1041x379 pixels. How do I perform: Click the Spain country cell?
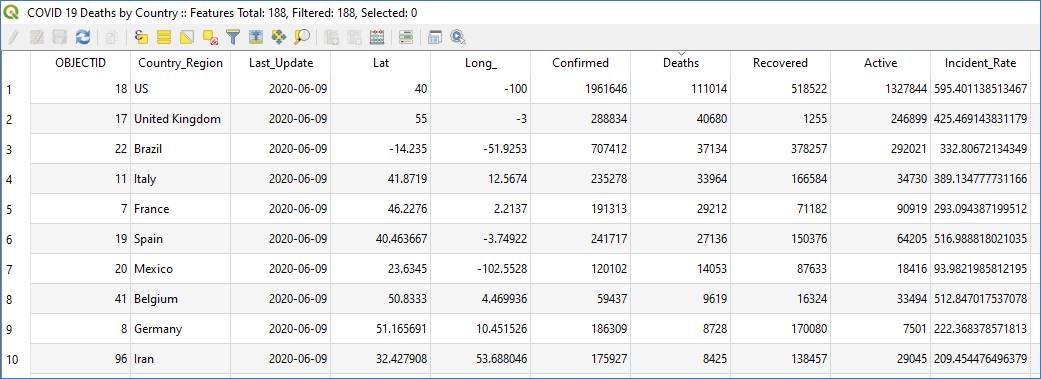[181, 238]
